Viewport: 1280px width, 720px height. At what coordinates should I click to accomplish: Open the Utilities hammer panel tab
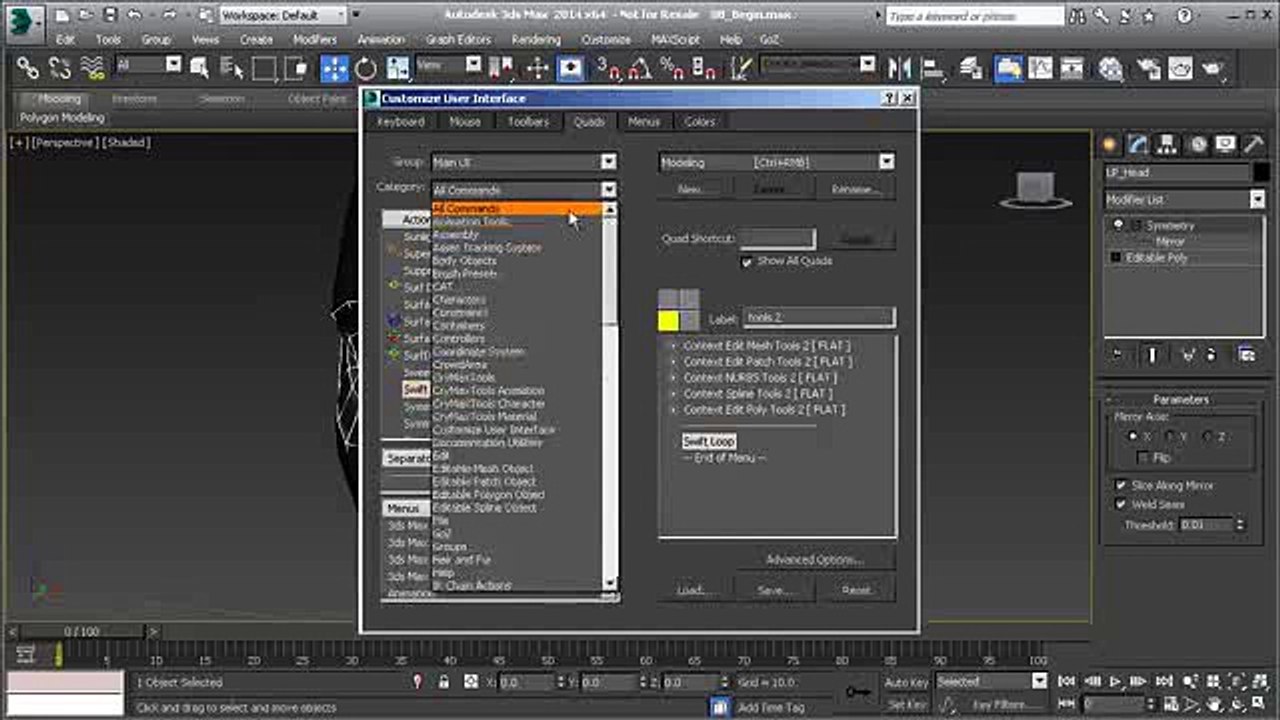pos(1254,144)
